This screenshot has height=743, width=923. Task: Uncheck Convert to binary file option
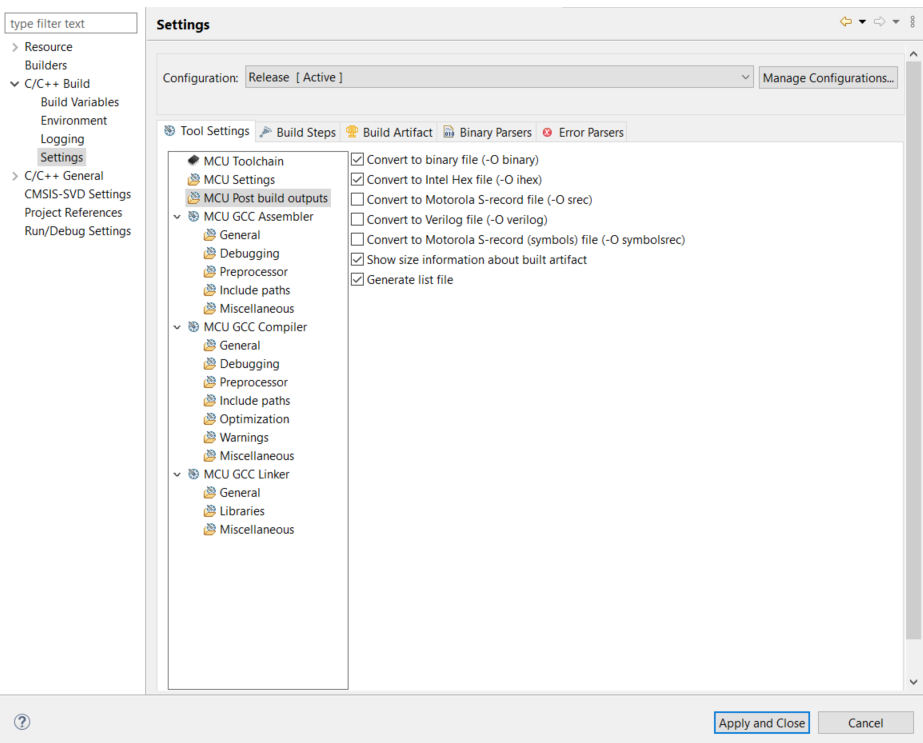pyautogui.click(x=357, y=160)
